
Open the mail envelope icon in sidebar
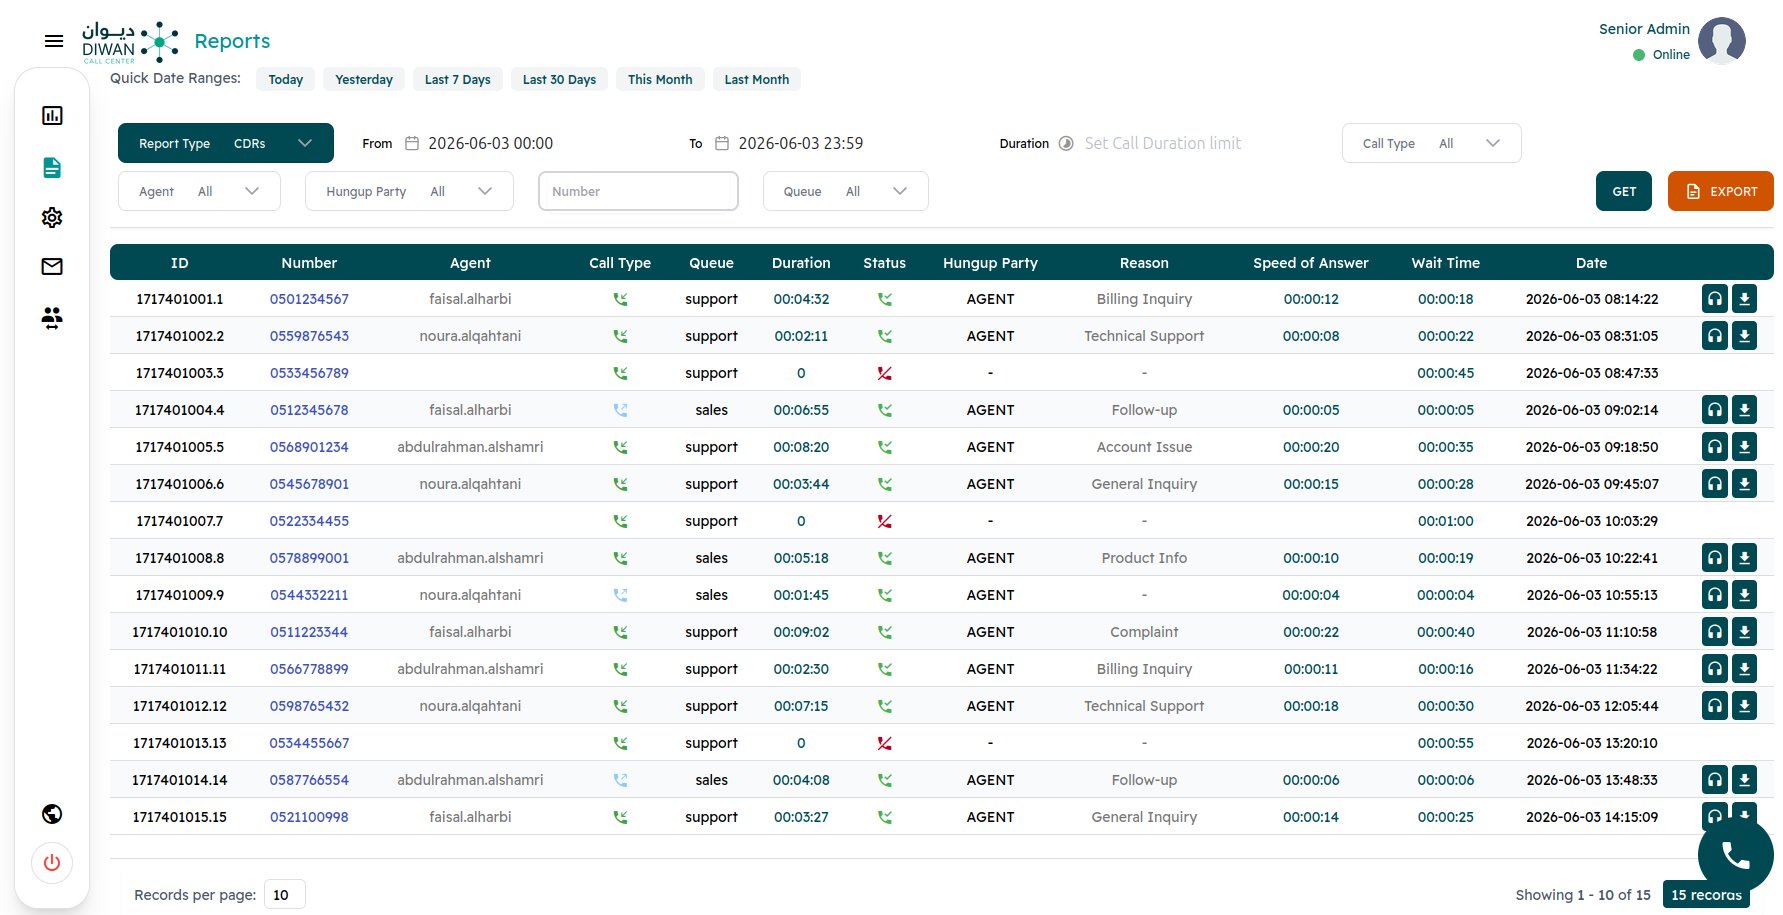coord(52,266)
